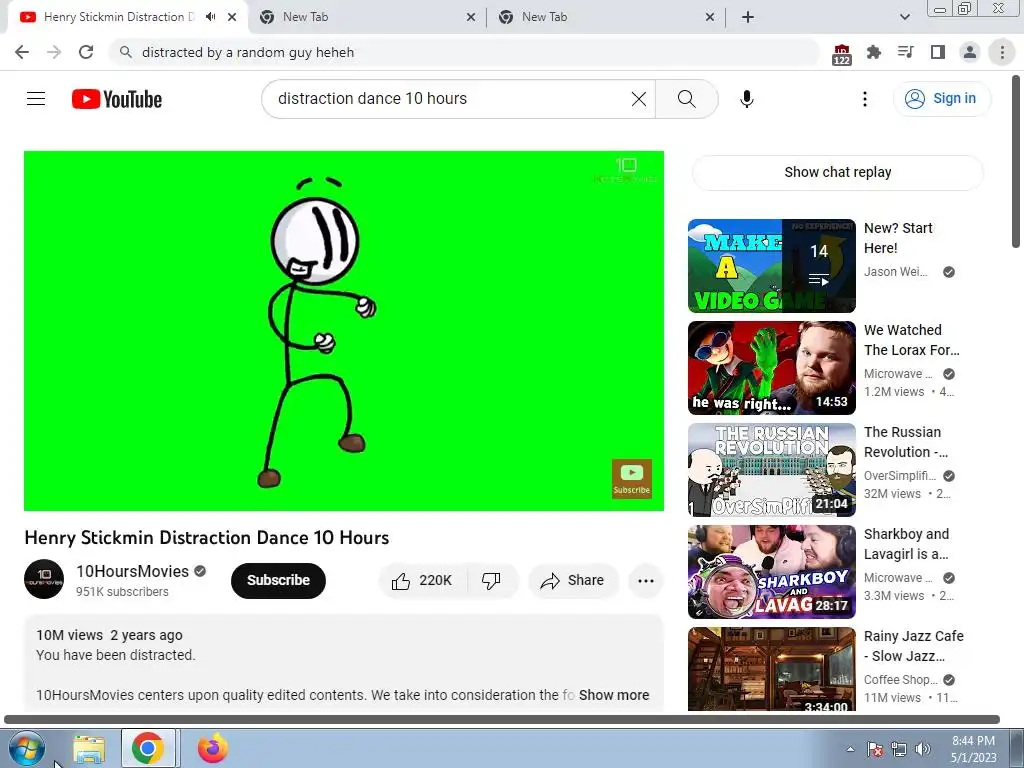Open Sharkboy and Lavagirl video title
Viewport: 1024px width, 768px height.
(906, 543)
